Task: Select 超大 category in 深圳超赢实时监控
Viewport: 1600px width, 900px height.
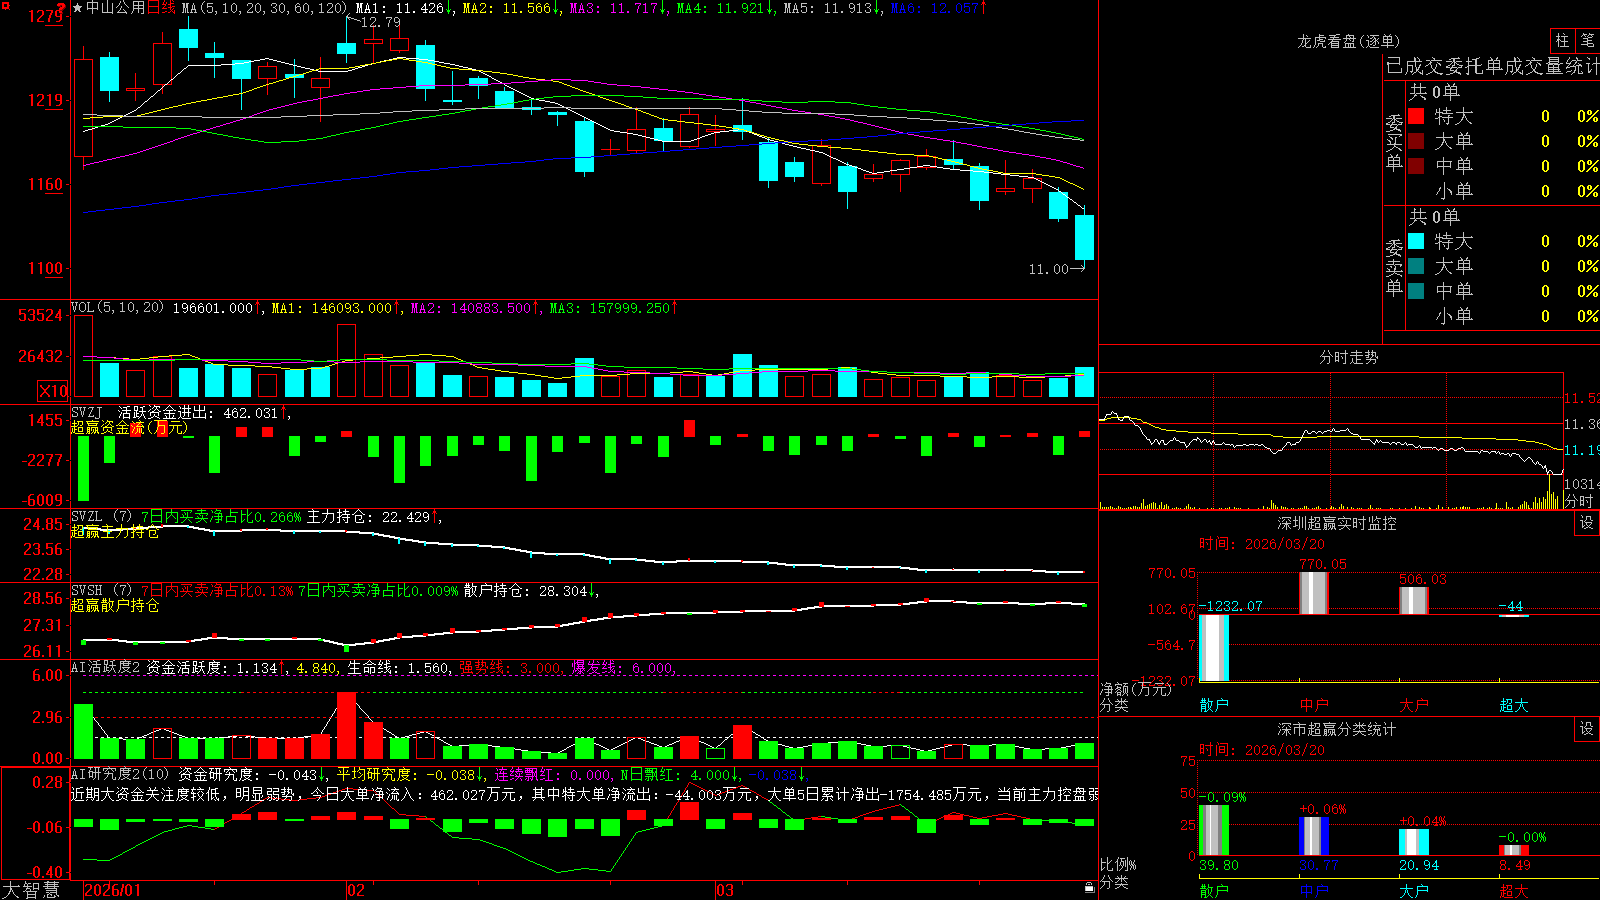Action: 1514,705
